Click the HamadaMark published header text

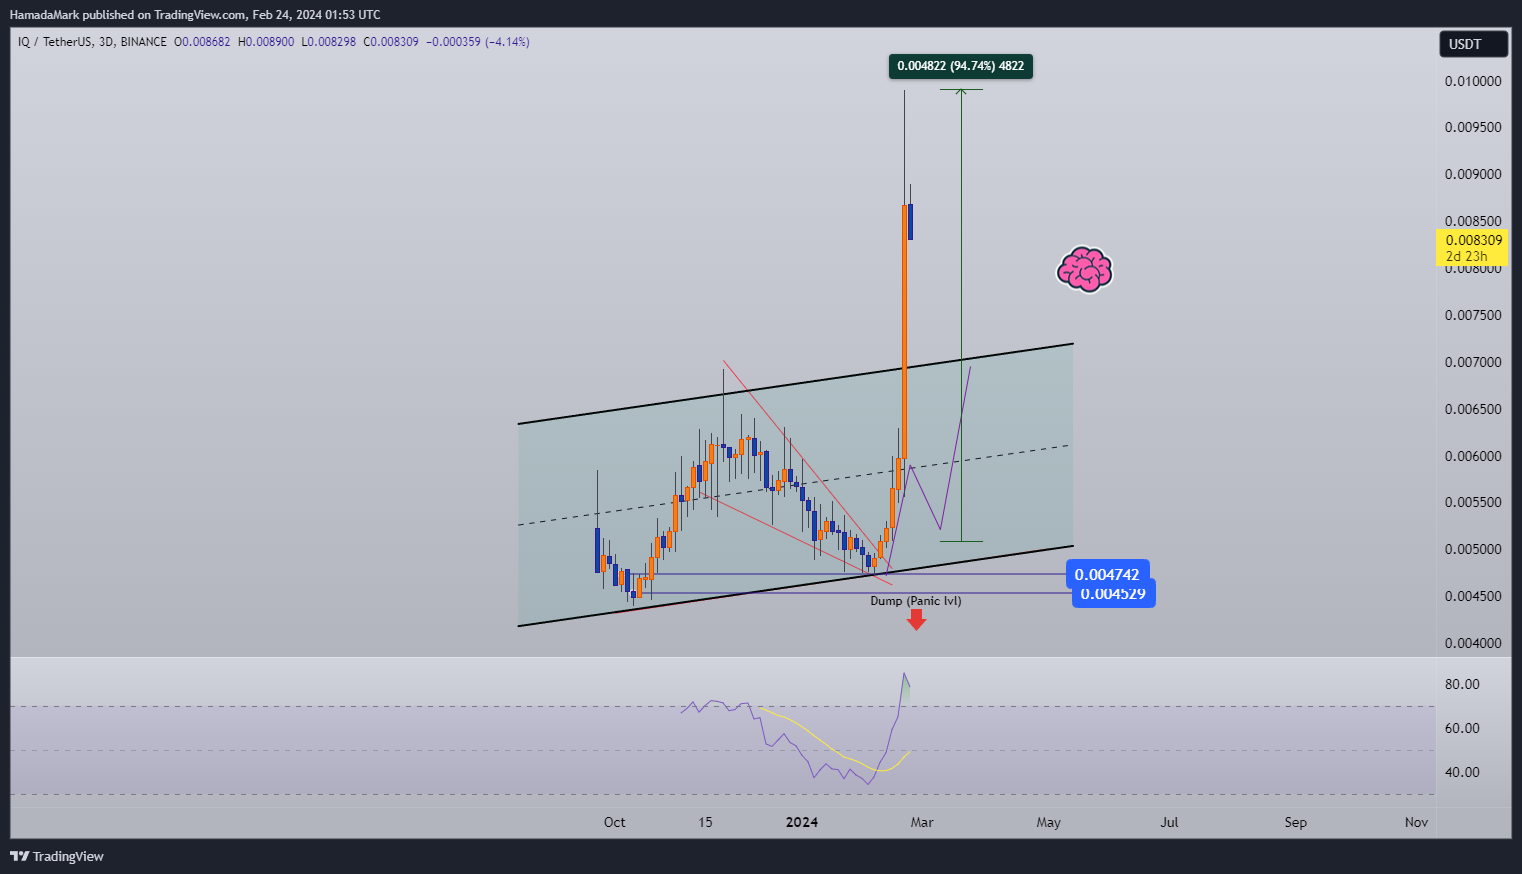coord(195,15)
